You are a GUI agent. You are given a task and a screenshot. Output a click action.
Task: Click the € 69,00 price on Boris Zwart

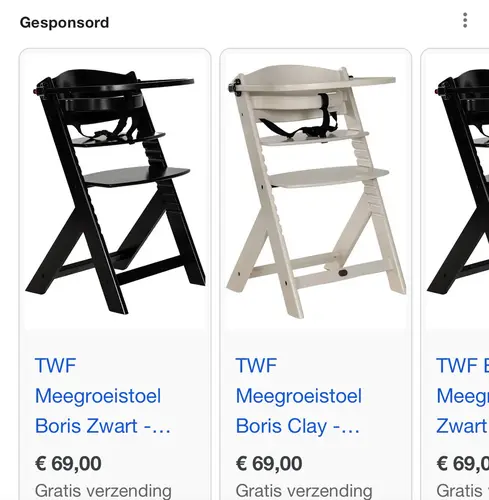point(68,463)
